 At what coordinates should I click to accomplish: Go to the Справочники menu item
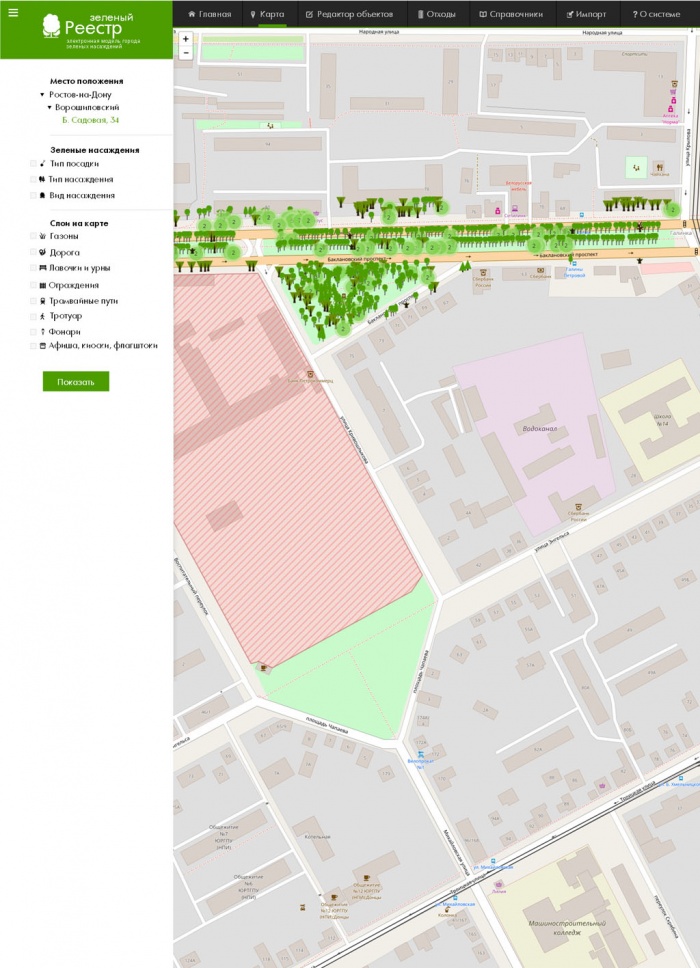point(510,15)
